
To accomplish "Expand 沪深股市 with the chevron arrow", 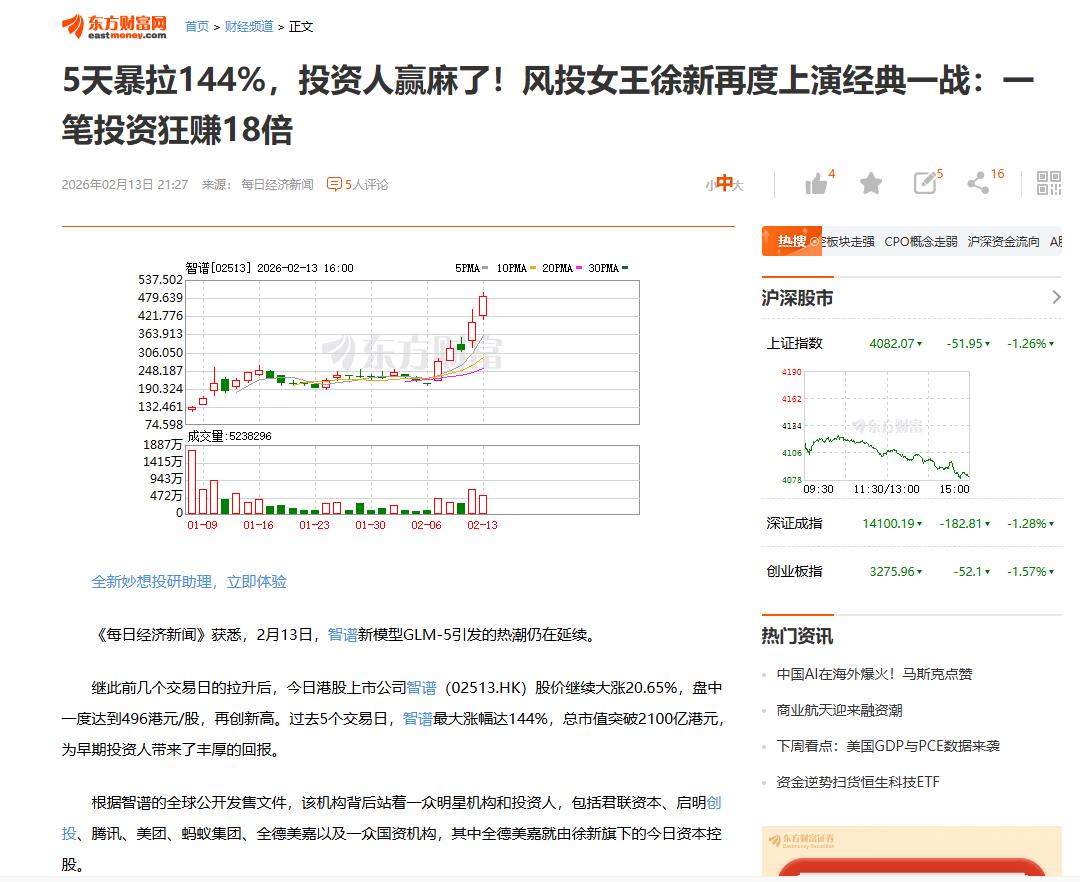I will pyautogui.click(x=1056, y=297).
